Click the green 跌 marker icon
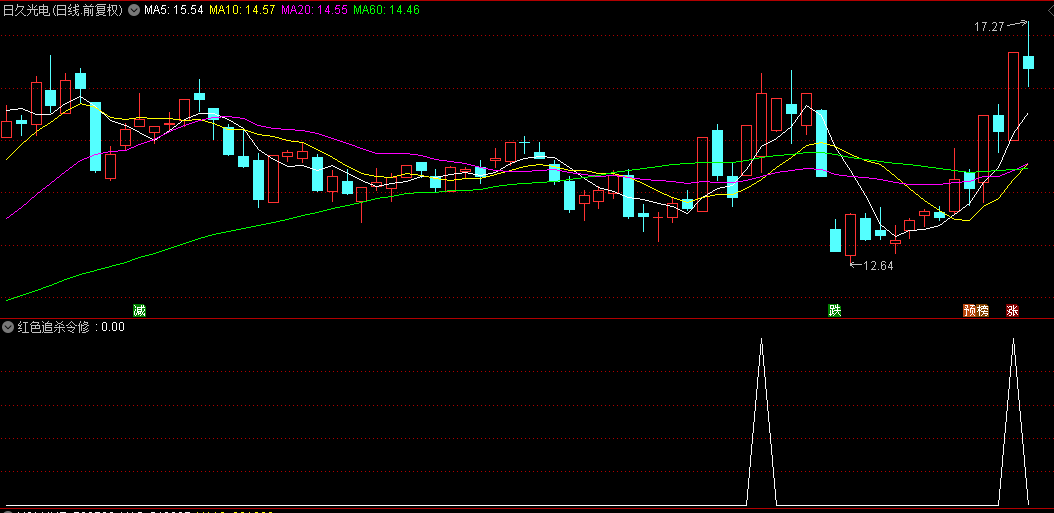 point(834,311)
